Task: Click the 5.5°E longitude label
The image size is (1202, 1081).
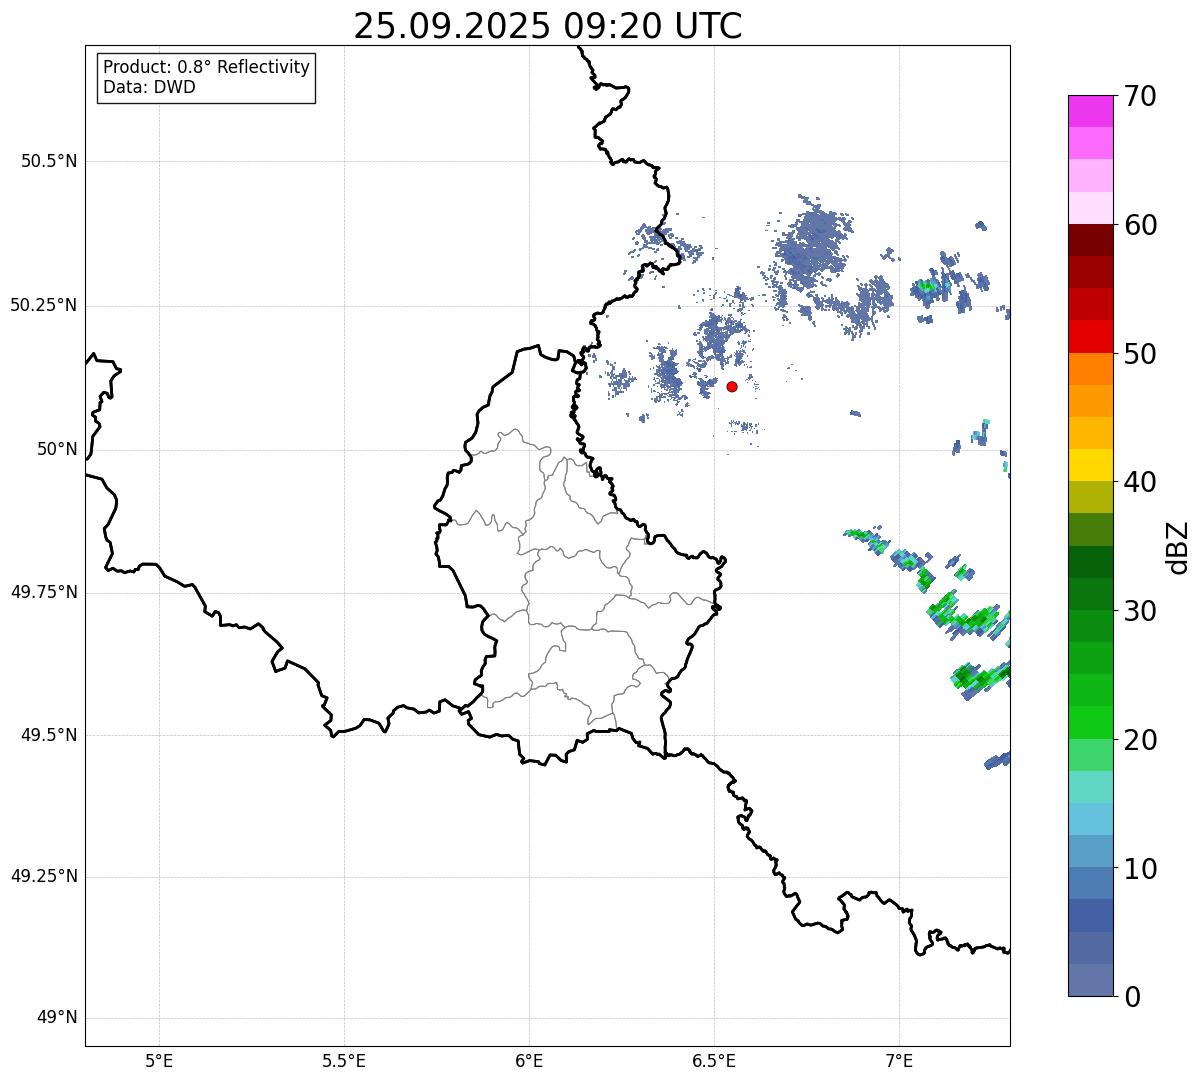Action: click(344, 1061)
